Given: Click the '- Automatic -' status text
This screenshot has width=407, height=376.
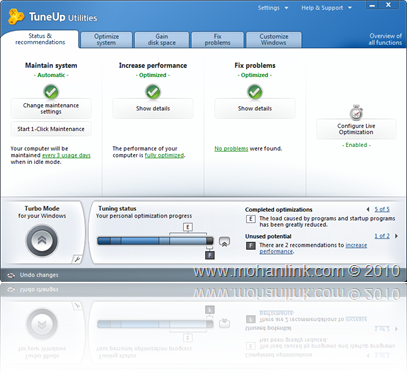Looking at the screenshot, I should click(51, 75).
